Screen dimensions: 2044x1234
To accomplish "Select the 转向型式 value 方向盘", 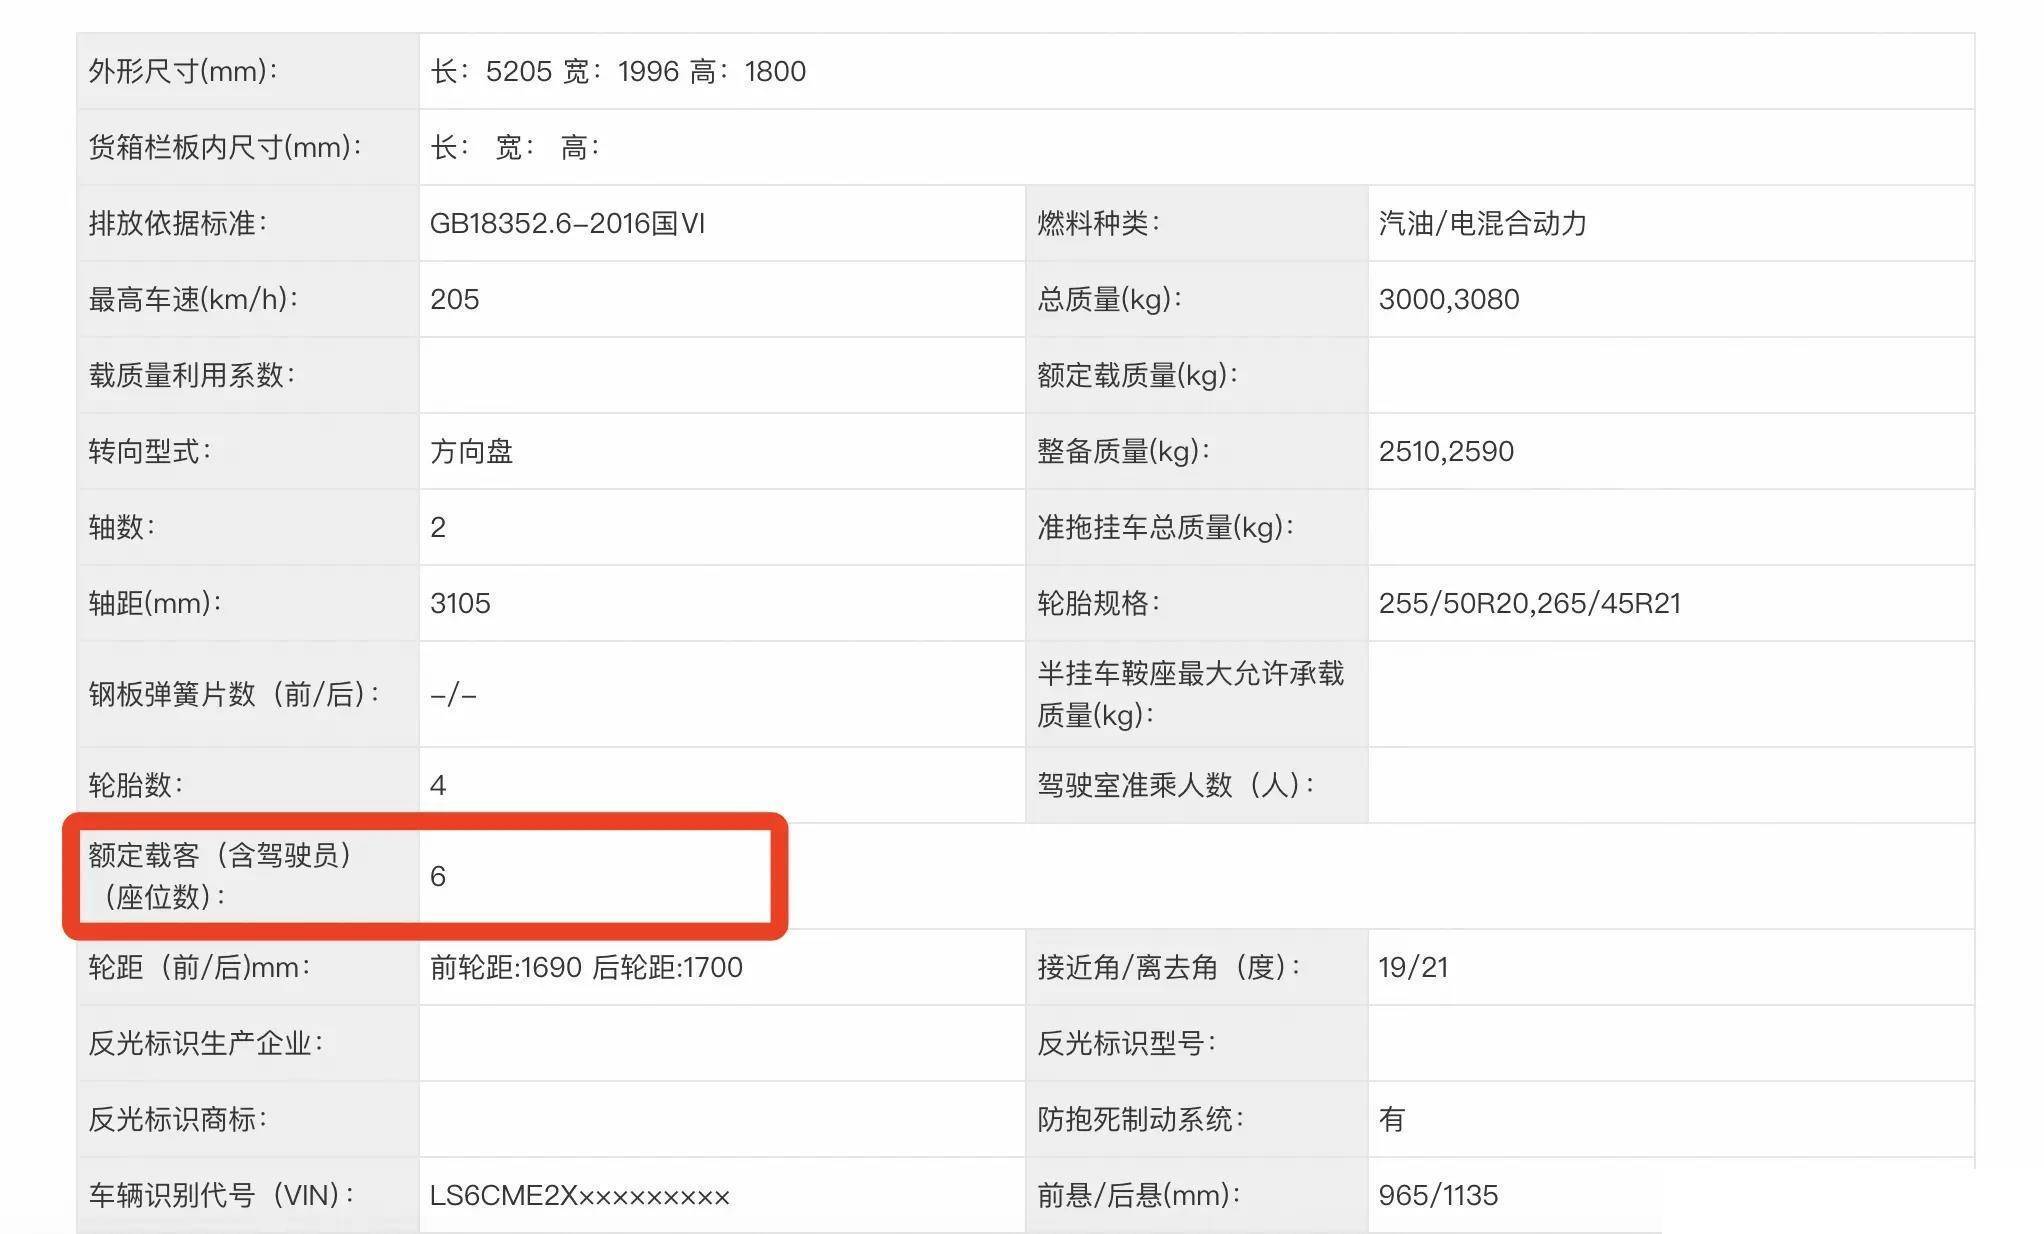I will pos(466,451).
